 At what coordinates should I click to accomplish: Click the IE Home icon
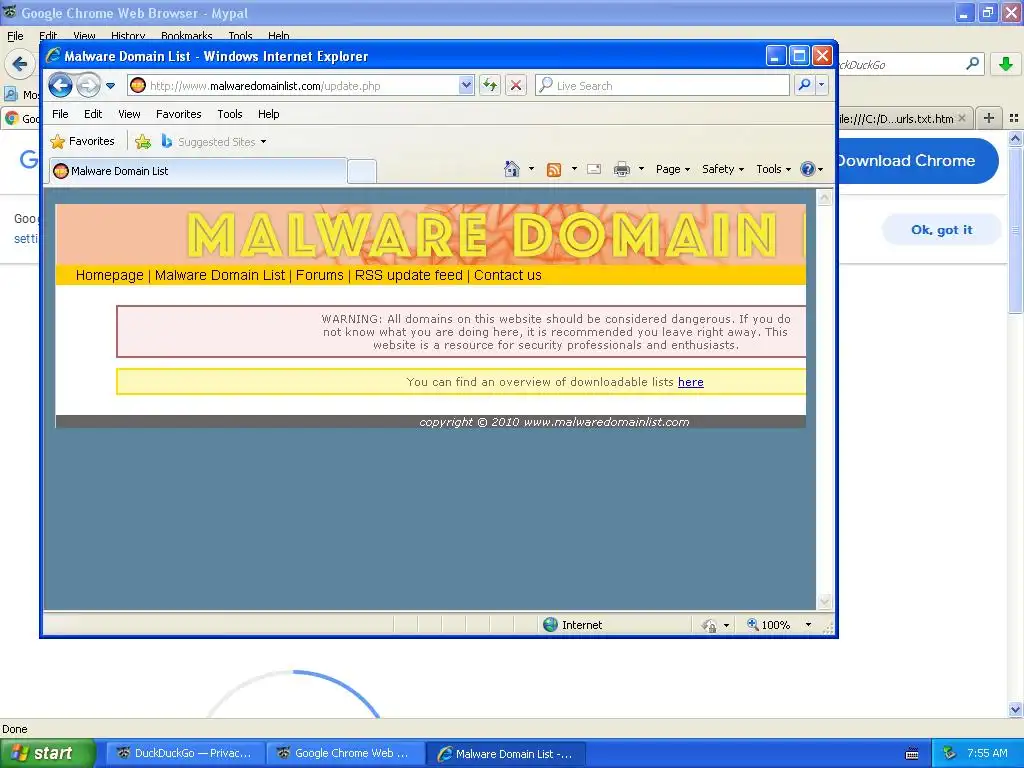click(512, 169)
